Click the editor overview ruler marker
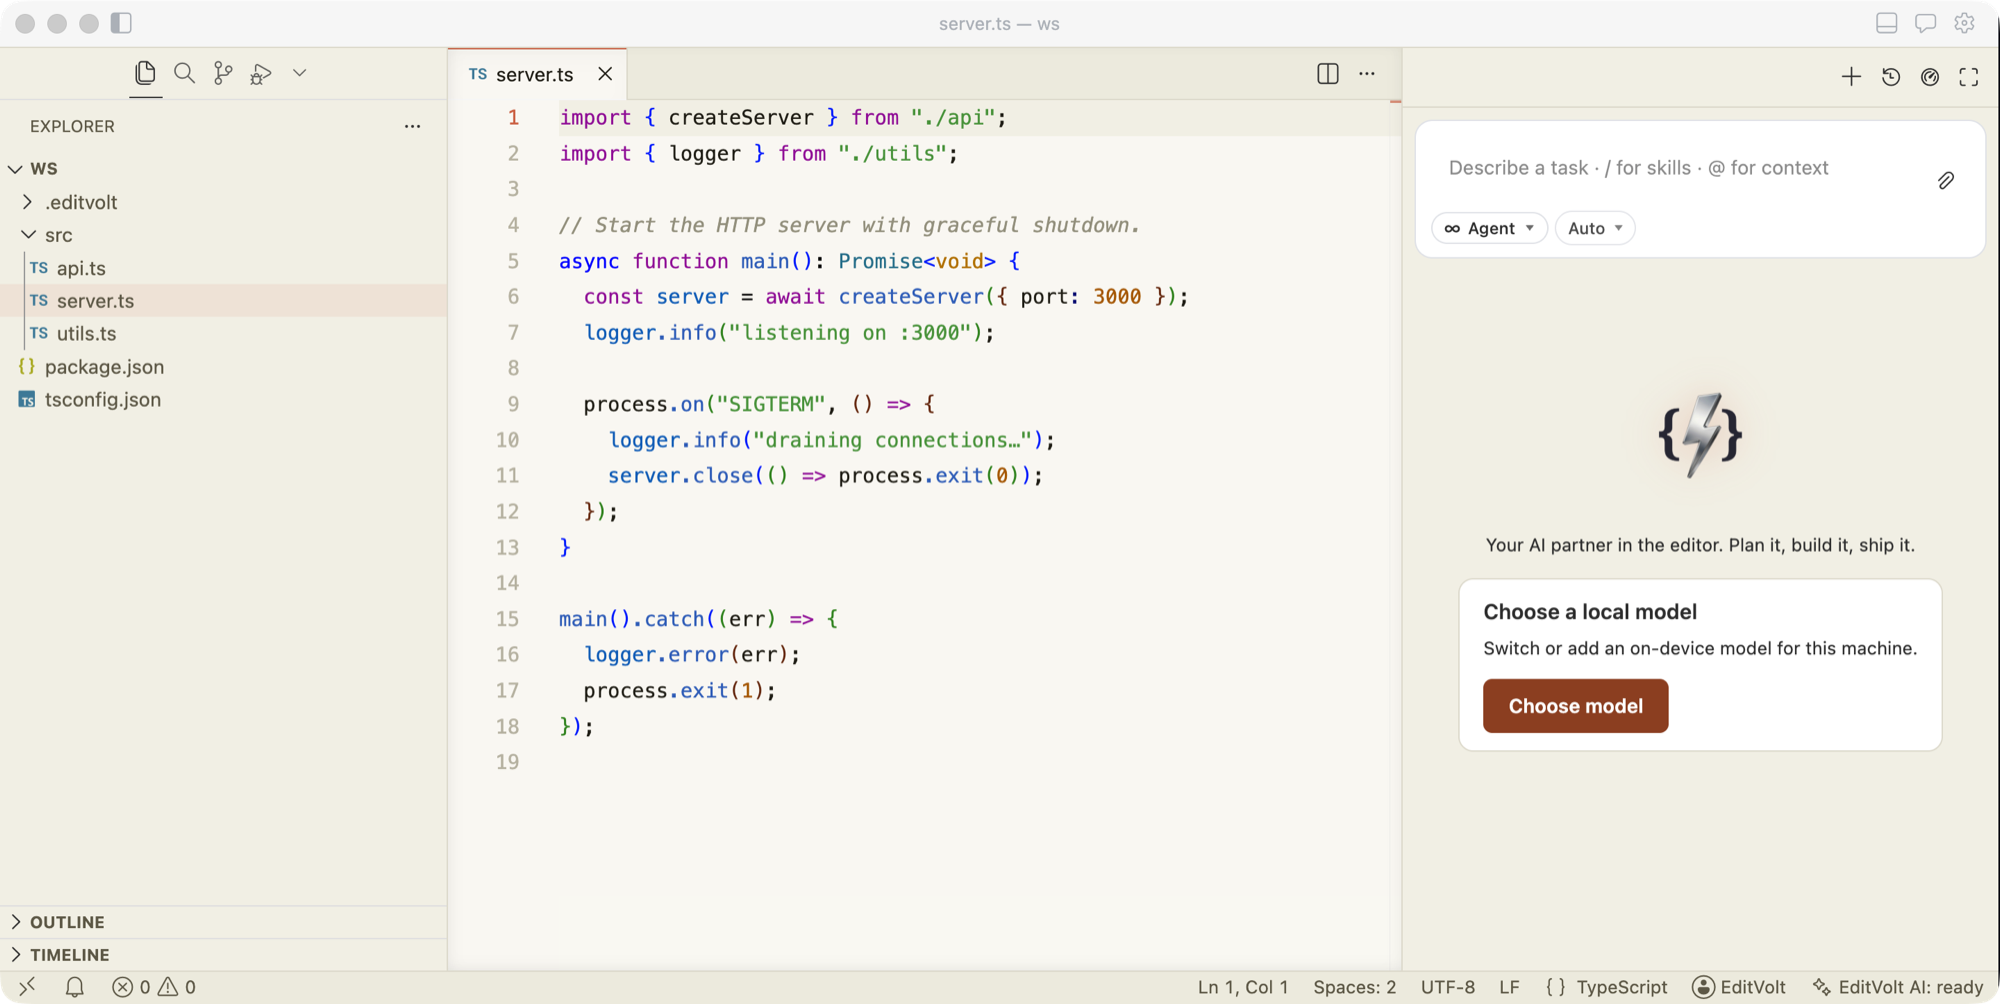This screenshot has height=1004, width=2000. point(1395,101)
